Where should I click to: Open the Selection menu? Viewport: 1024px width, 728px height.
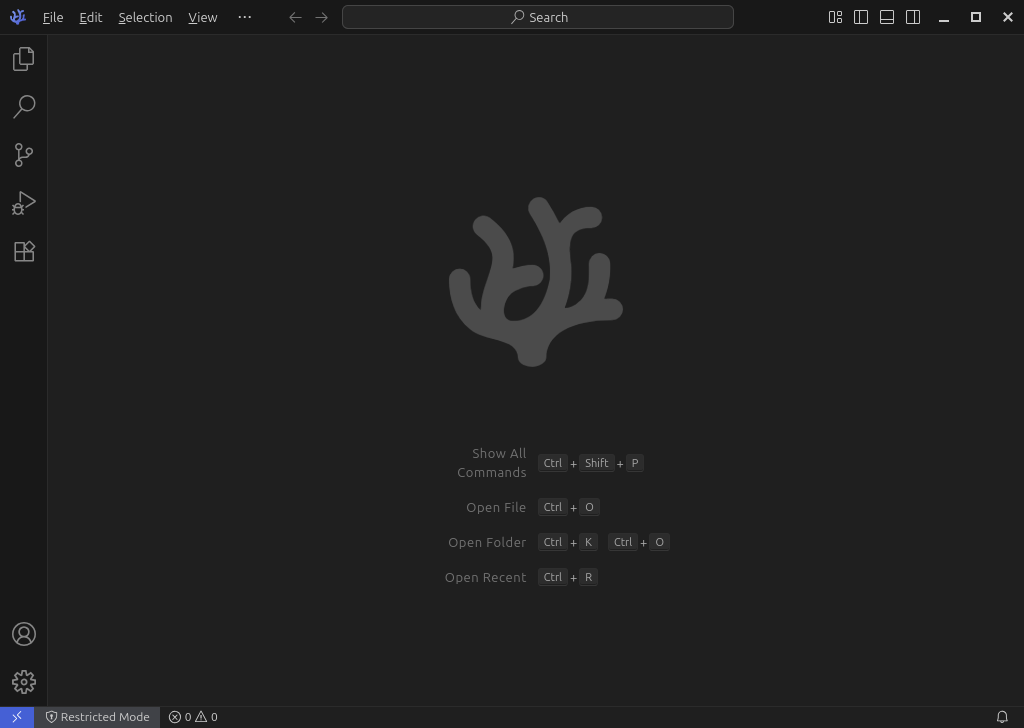(145, 17)
